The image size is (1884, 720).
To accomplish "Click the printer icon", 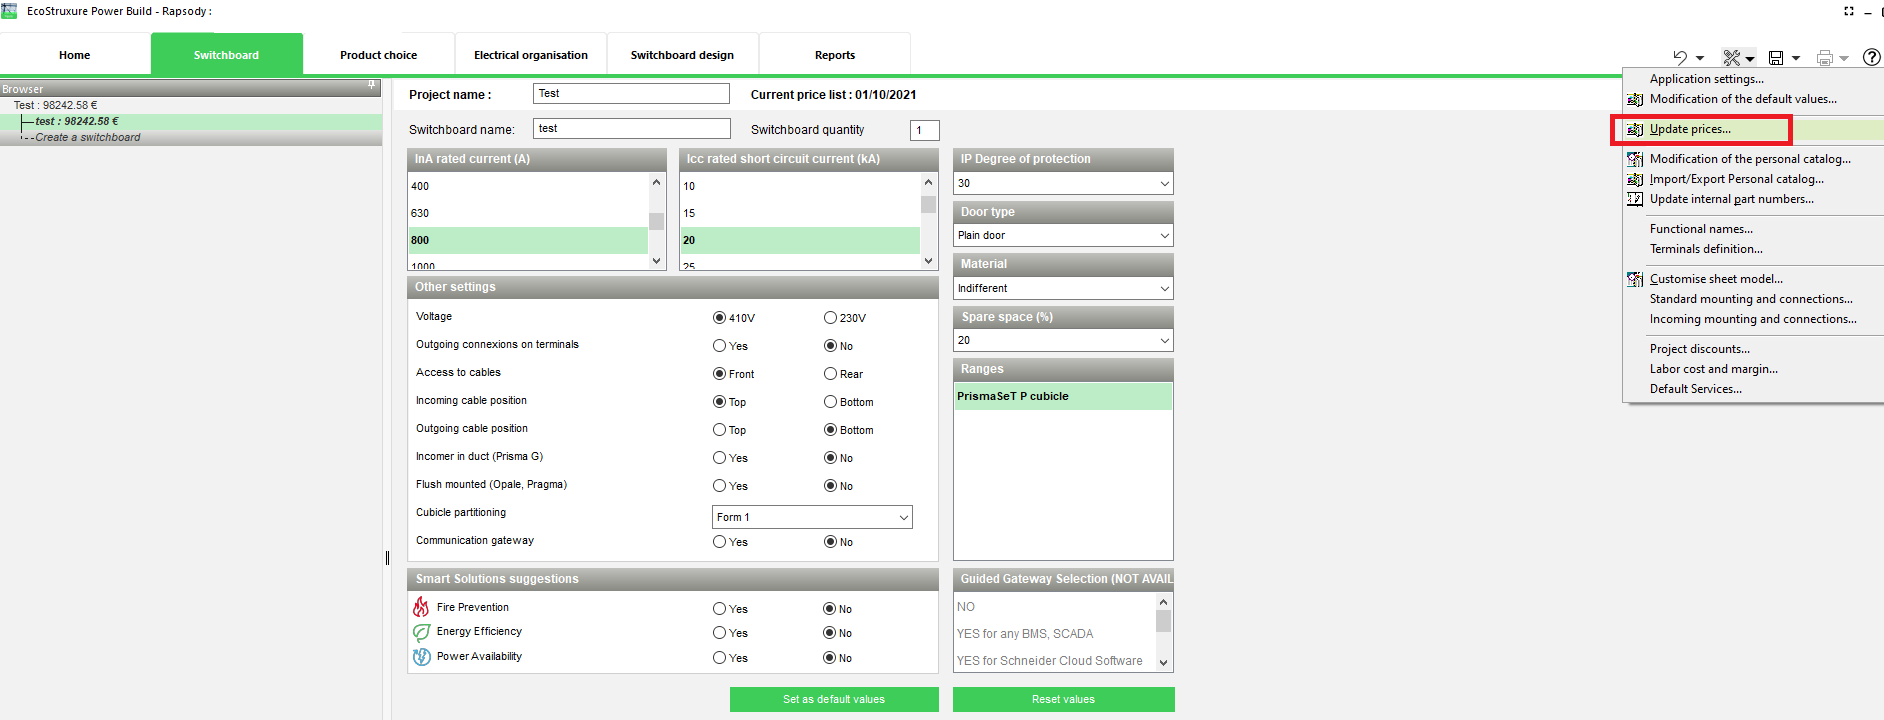I will pos(1825,58).
